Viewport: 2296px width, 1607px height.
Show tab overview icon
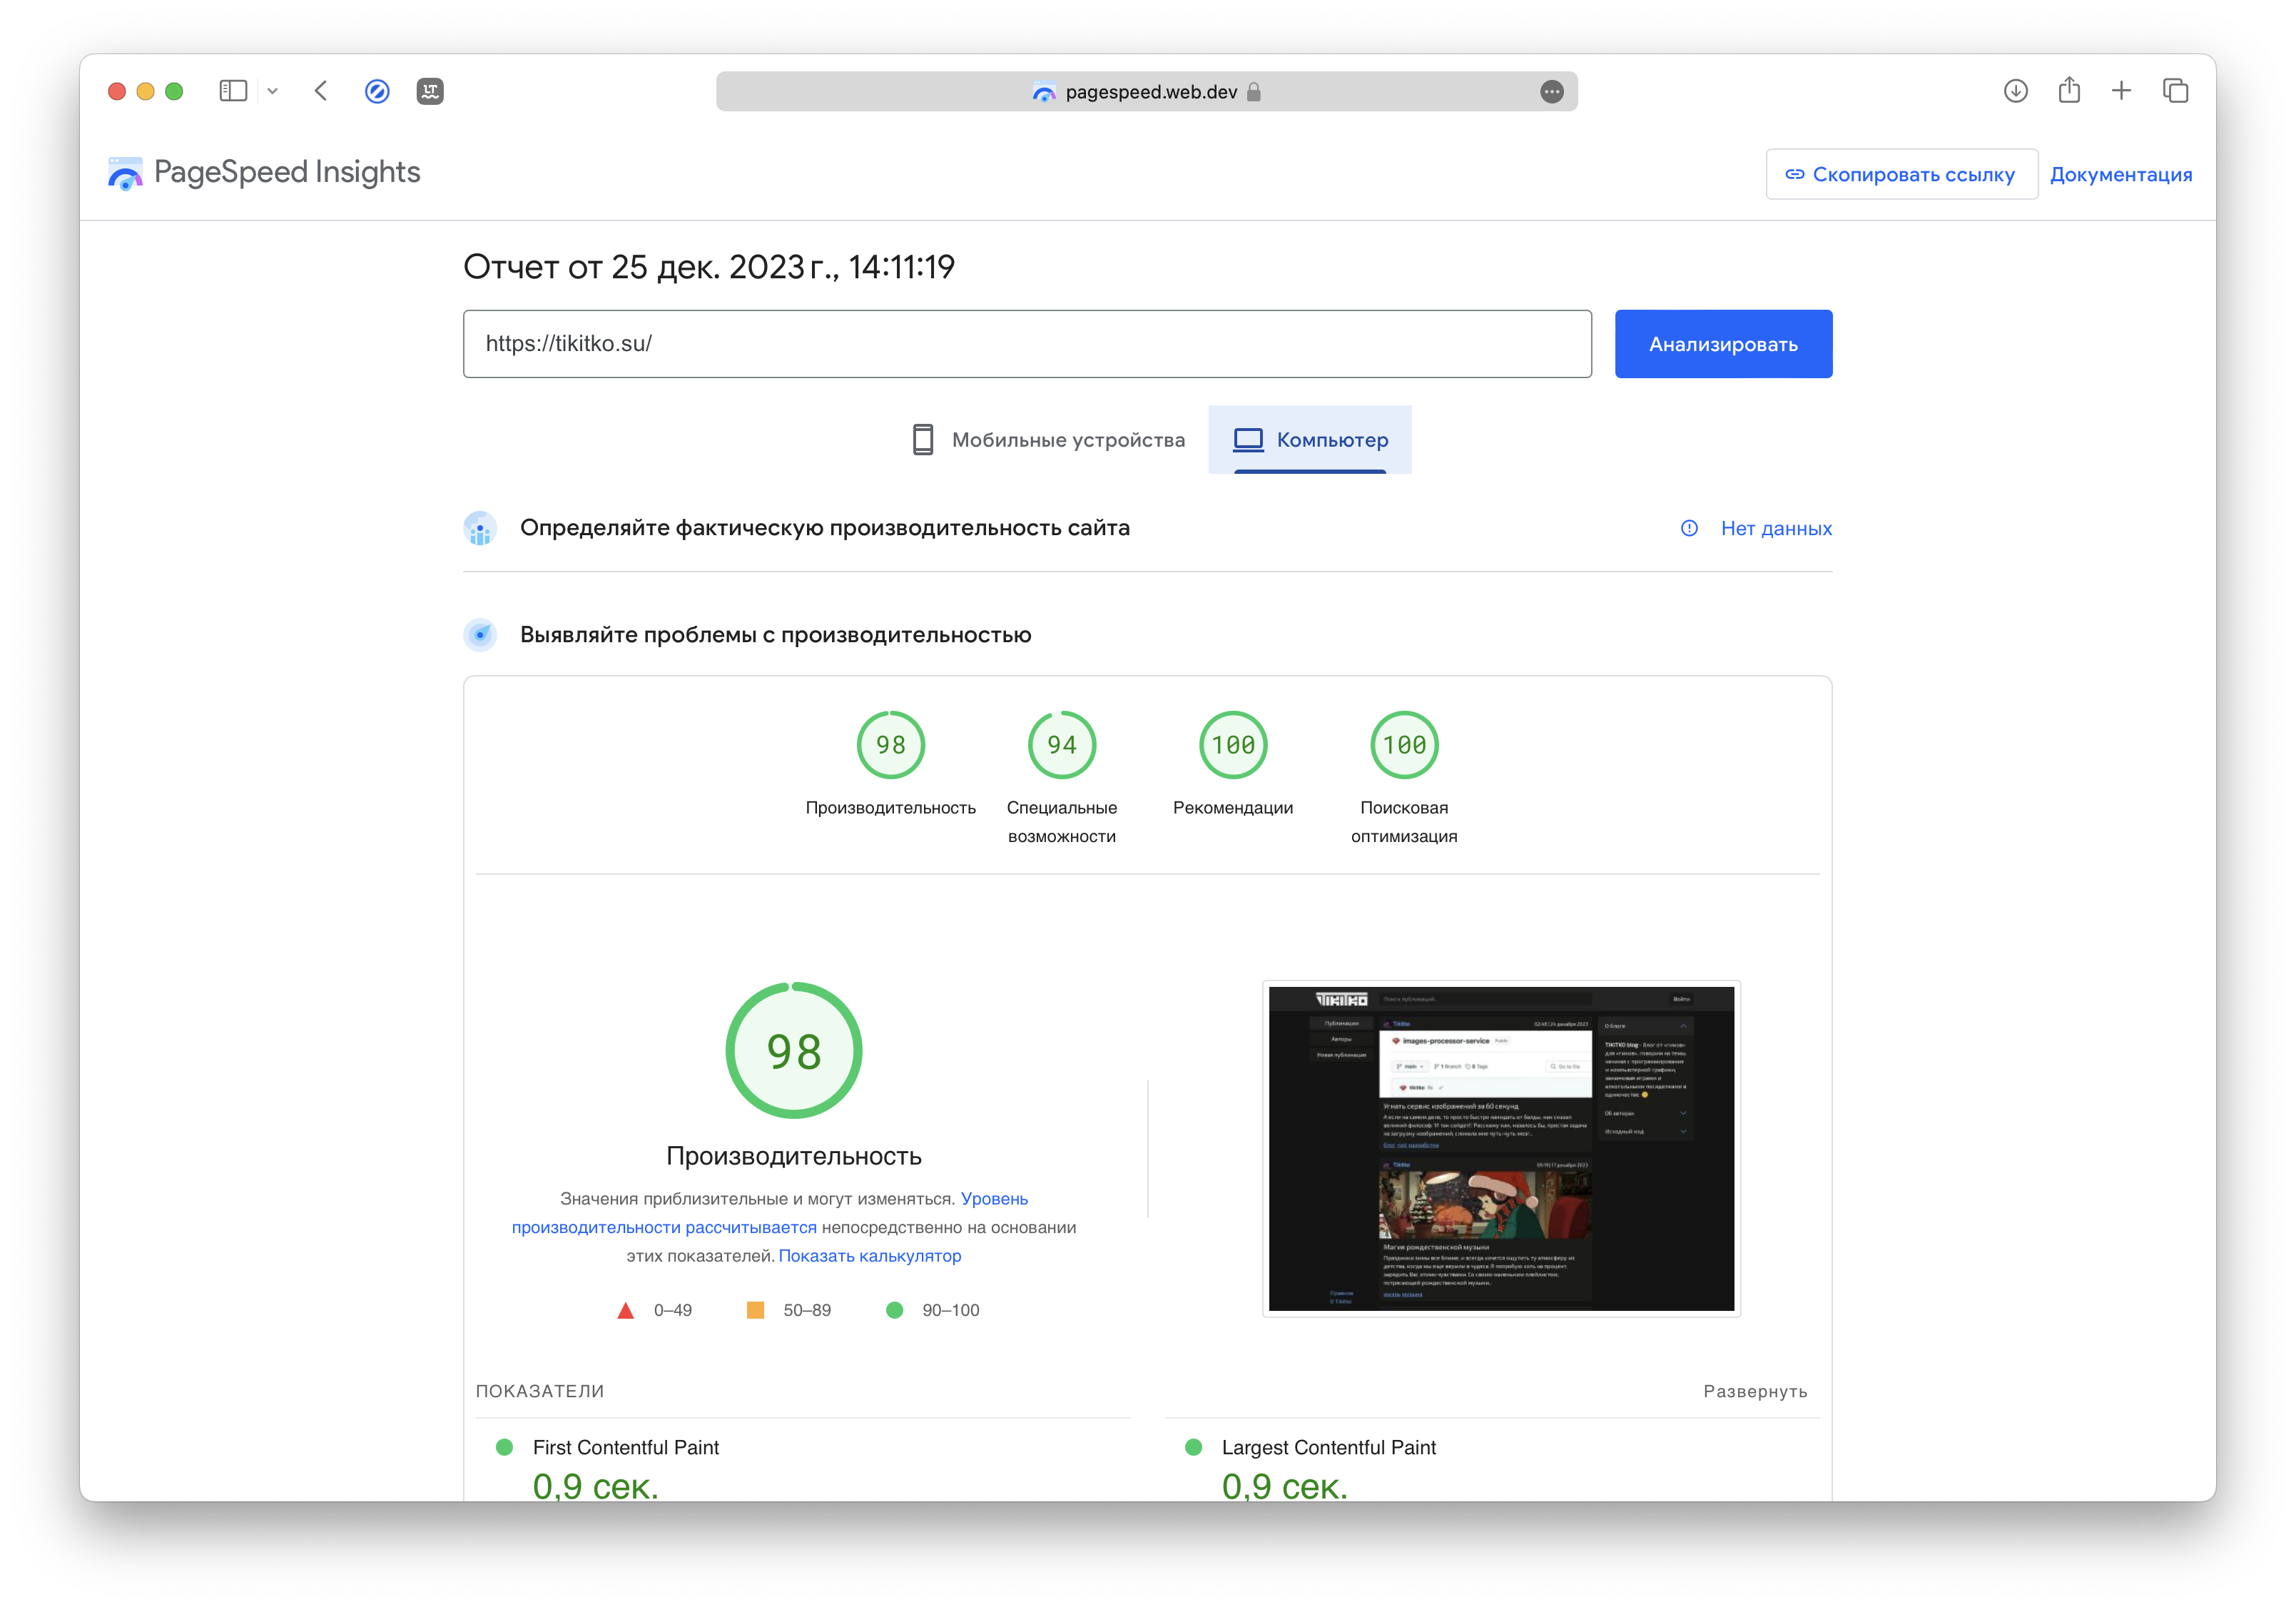(2175, 91)
